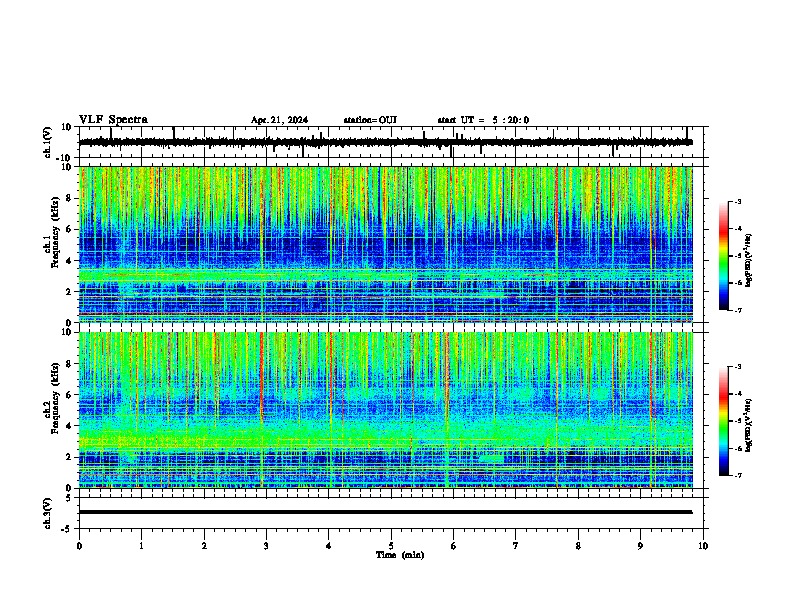Click time axis tick label '7'
Screen dimensions: 792x612
pyautogui.click(x=516, y=546)
